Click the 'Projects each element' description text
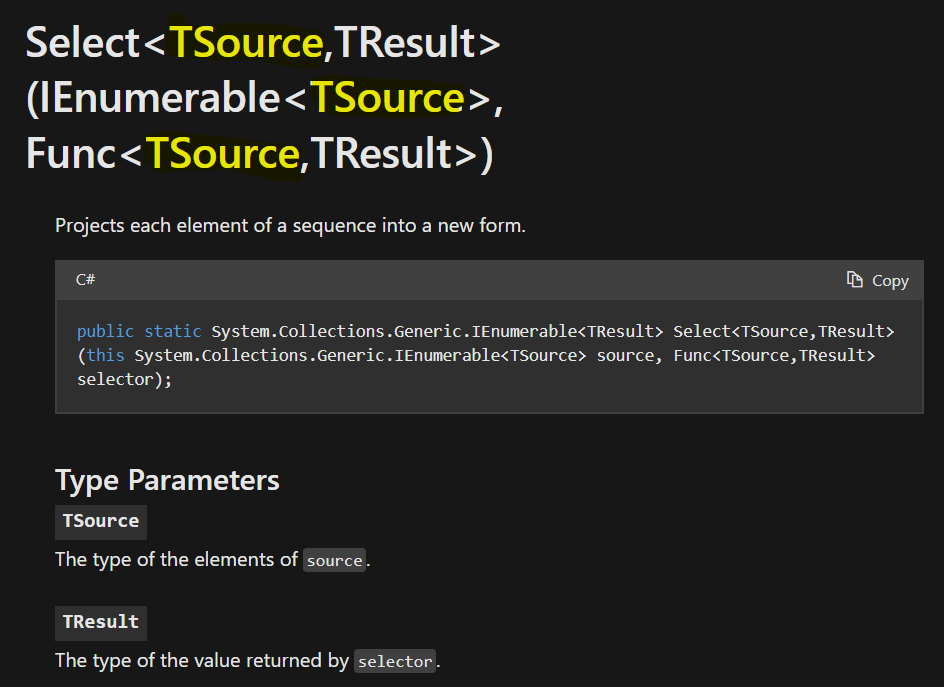Screen dimensions: 944x687 tap(290, 225)
